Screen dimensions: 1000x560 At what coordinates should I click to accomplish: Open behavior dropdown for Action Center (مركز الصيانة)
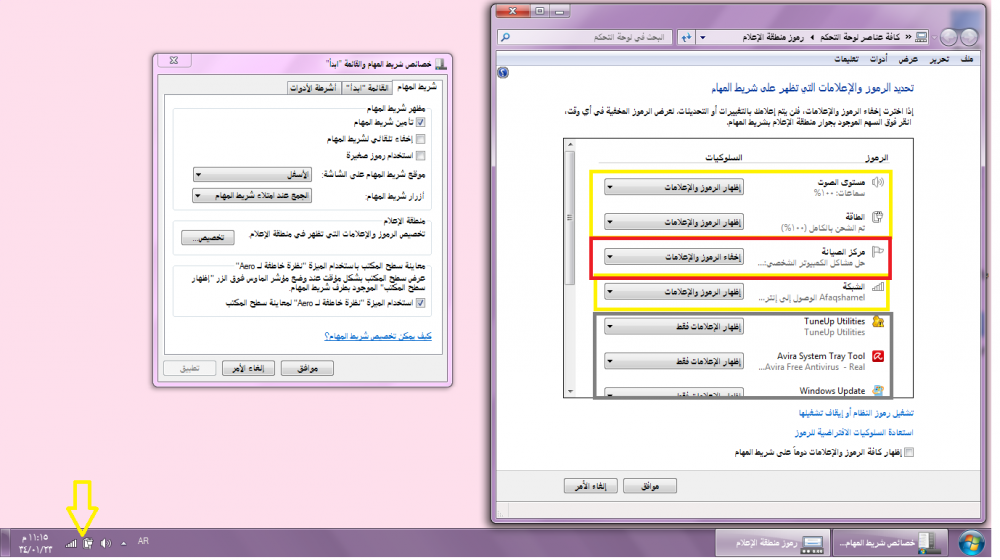675,257
